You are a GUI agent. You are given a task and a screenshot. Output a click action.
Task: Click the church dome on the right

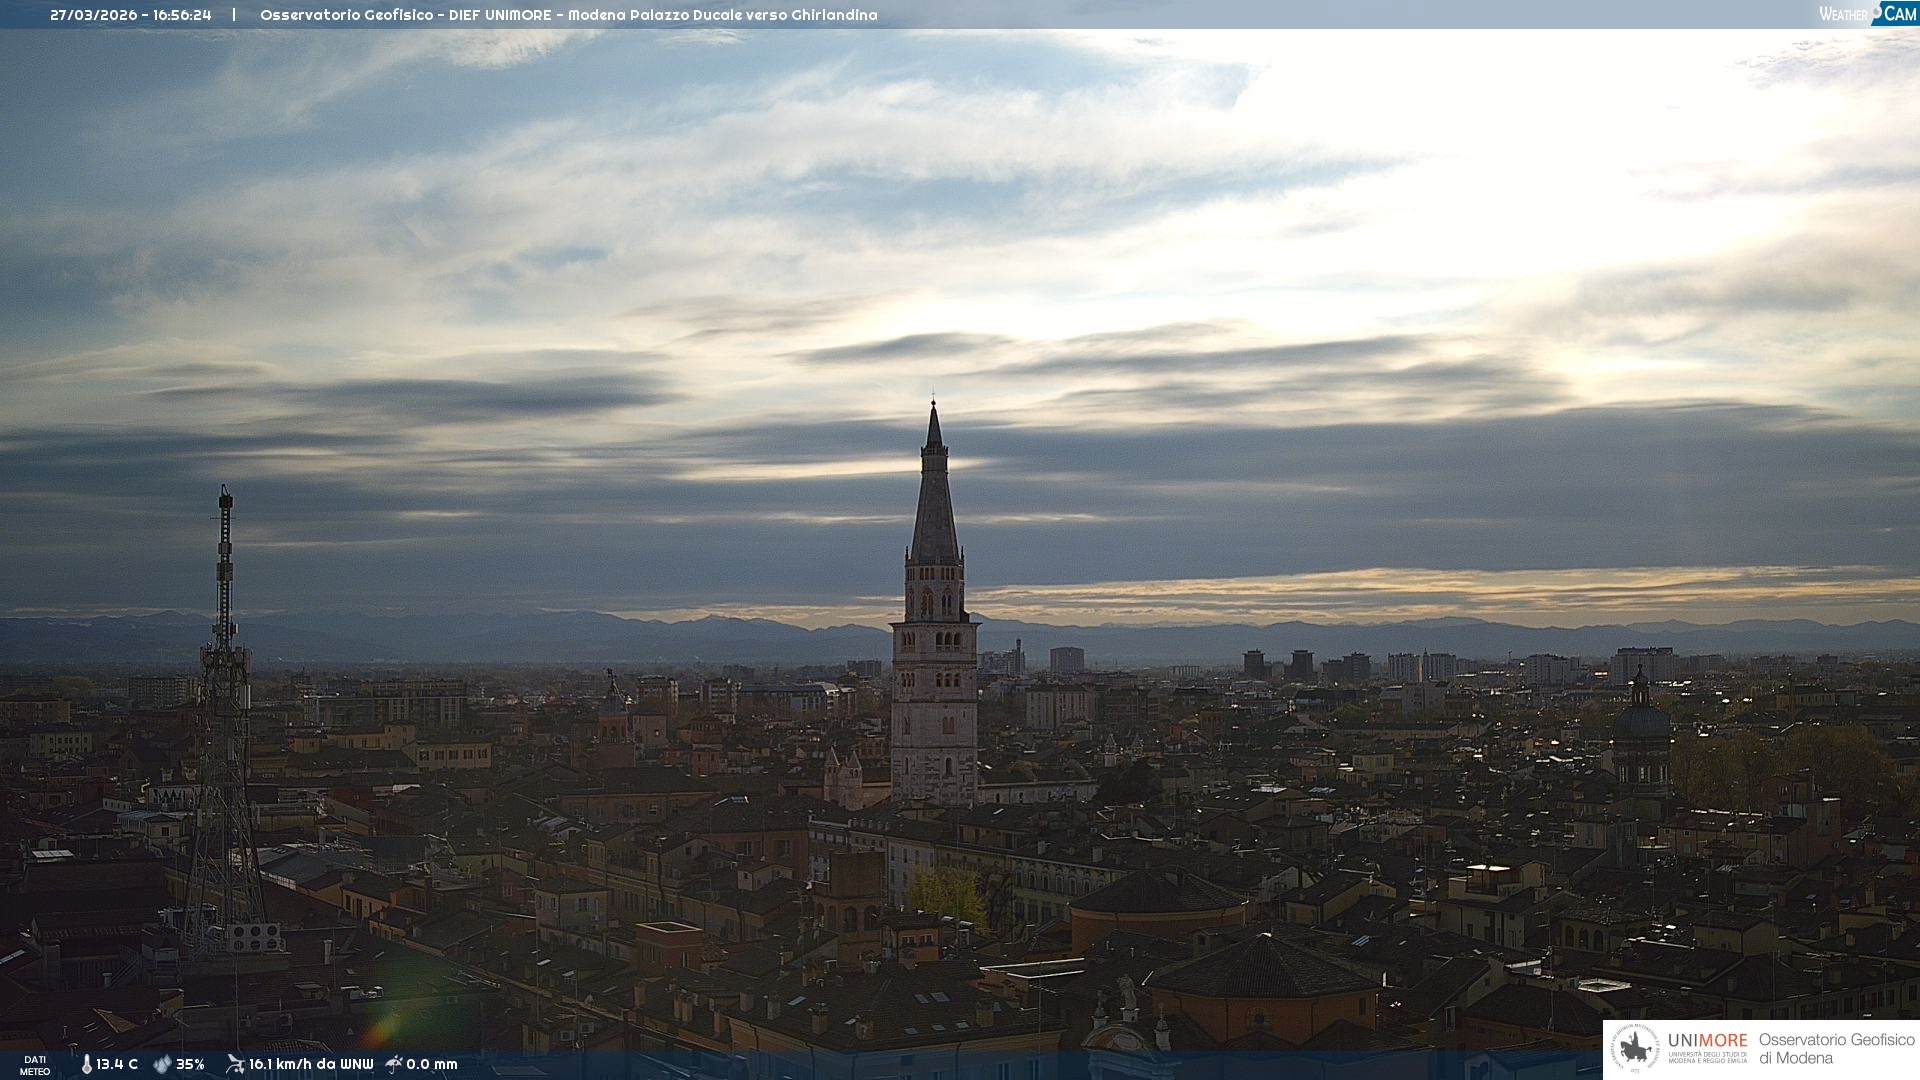click(x=1640, y=720)
